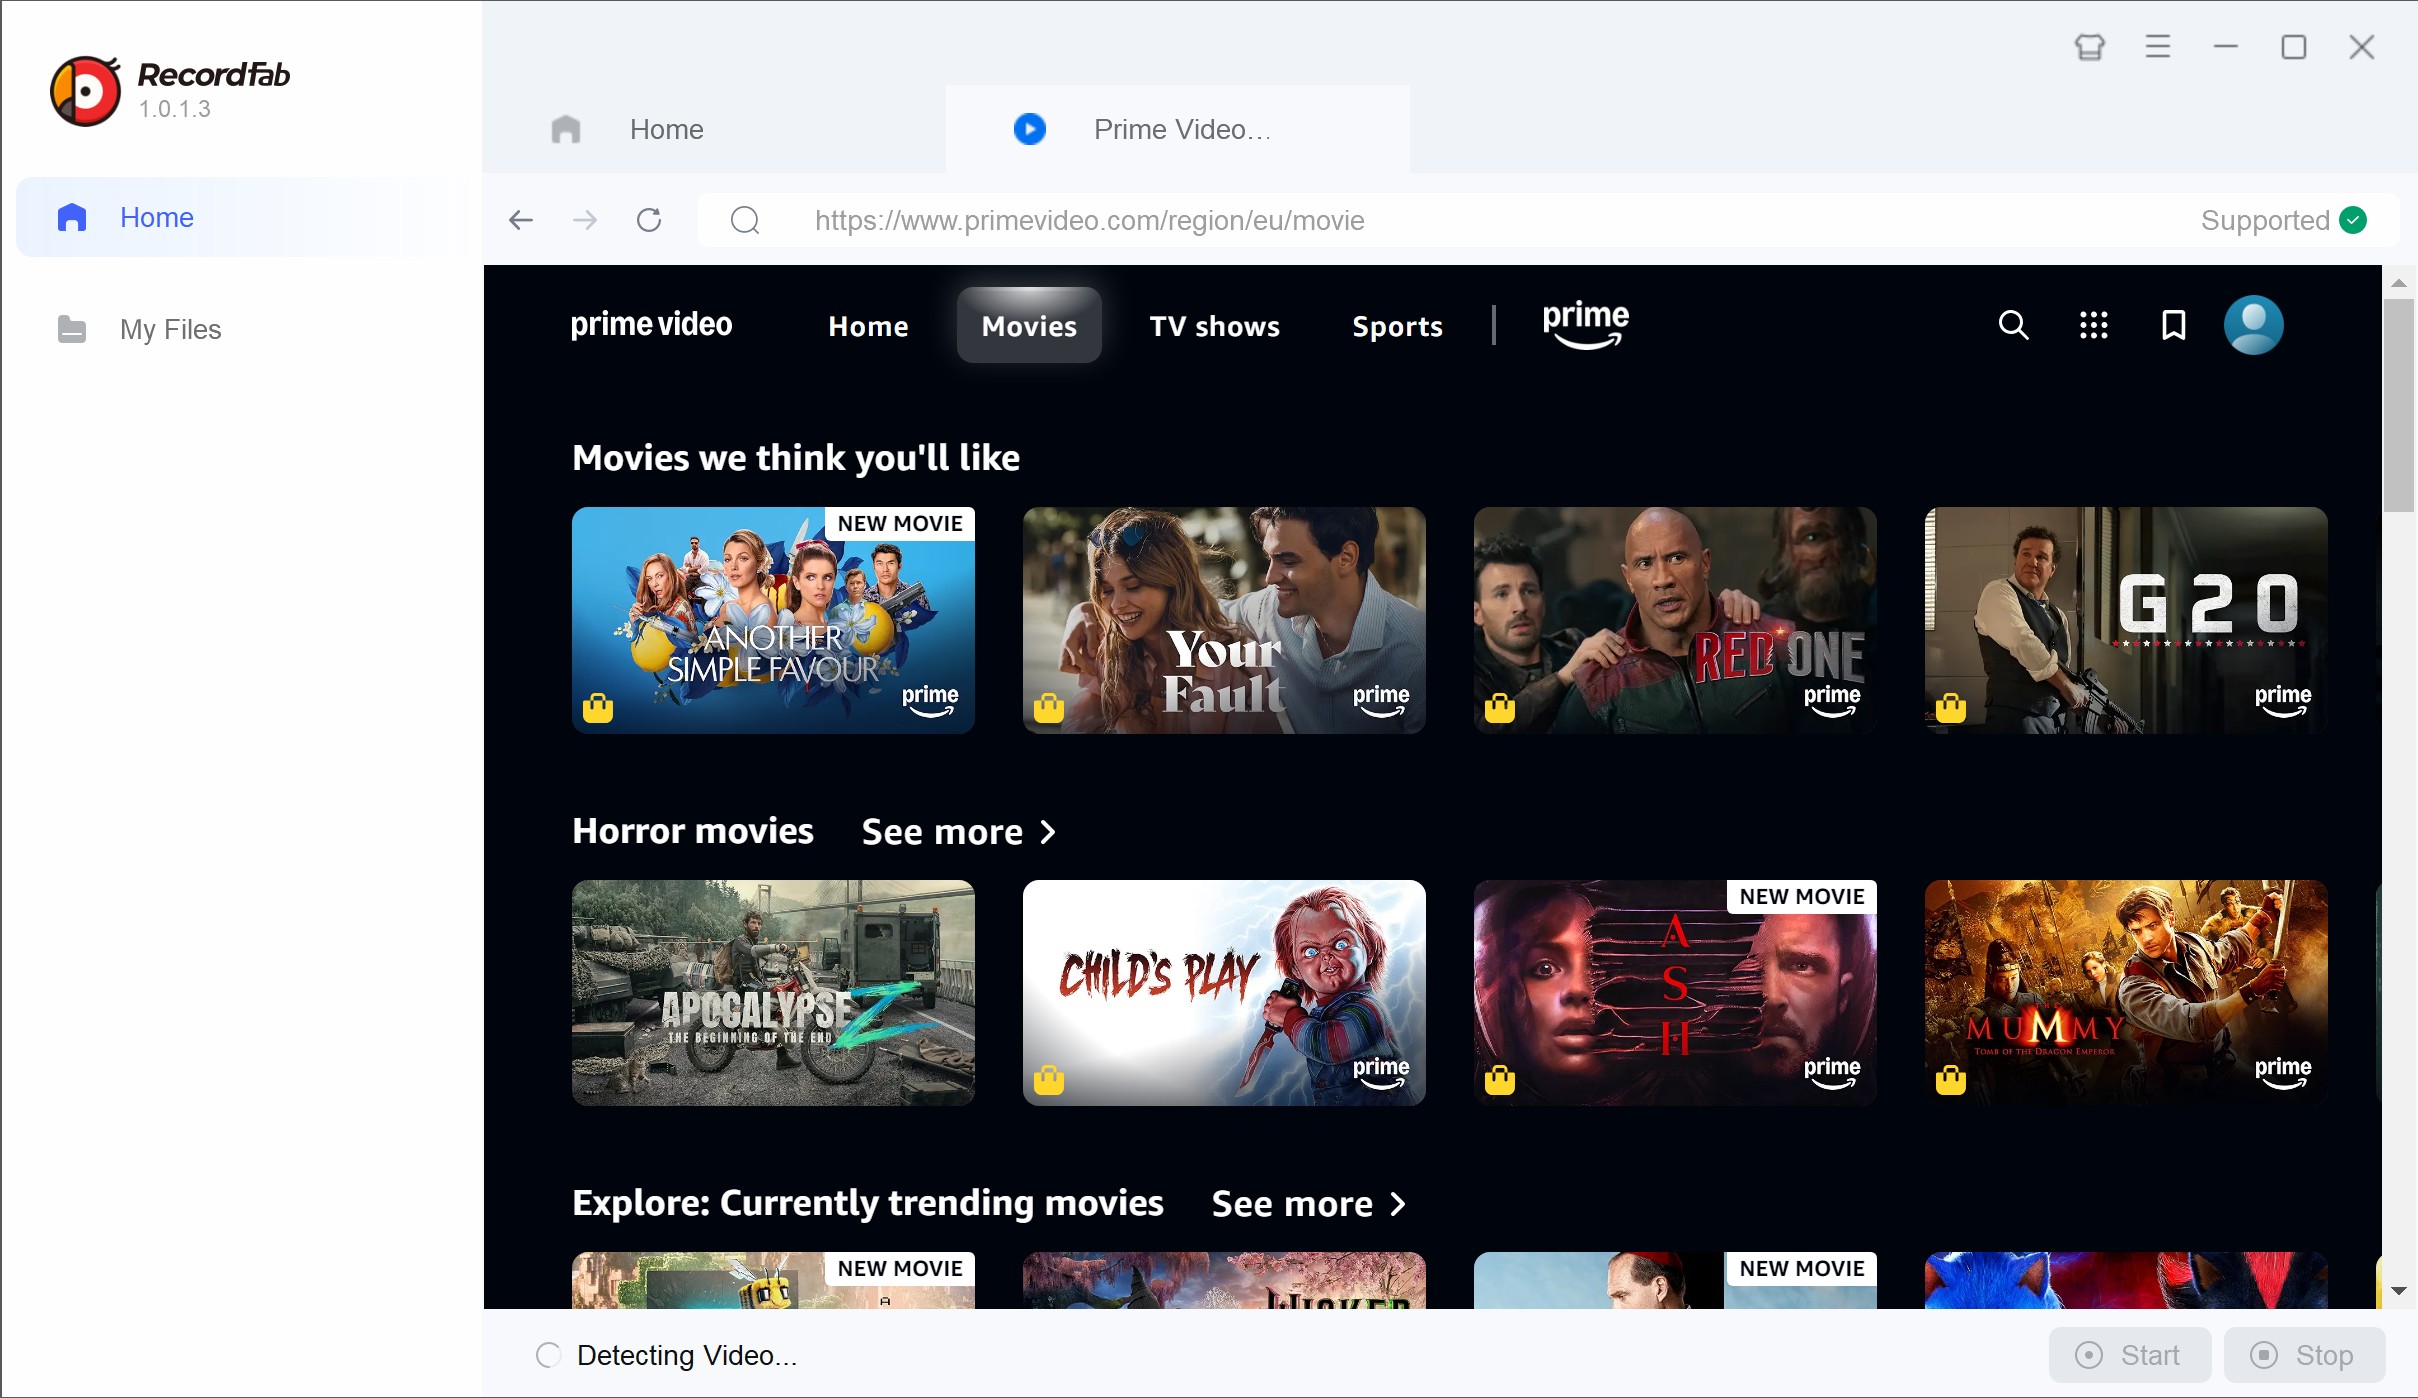This screenshot has width=2418, height=1398.
Task: Click the prime video logo
Action: (x=651, y=325)
